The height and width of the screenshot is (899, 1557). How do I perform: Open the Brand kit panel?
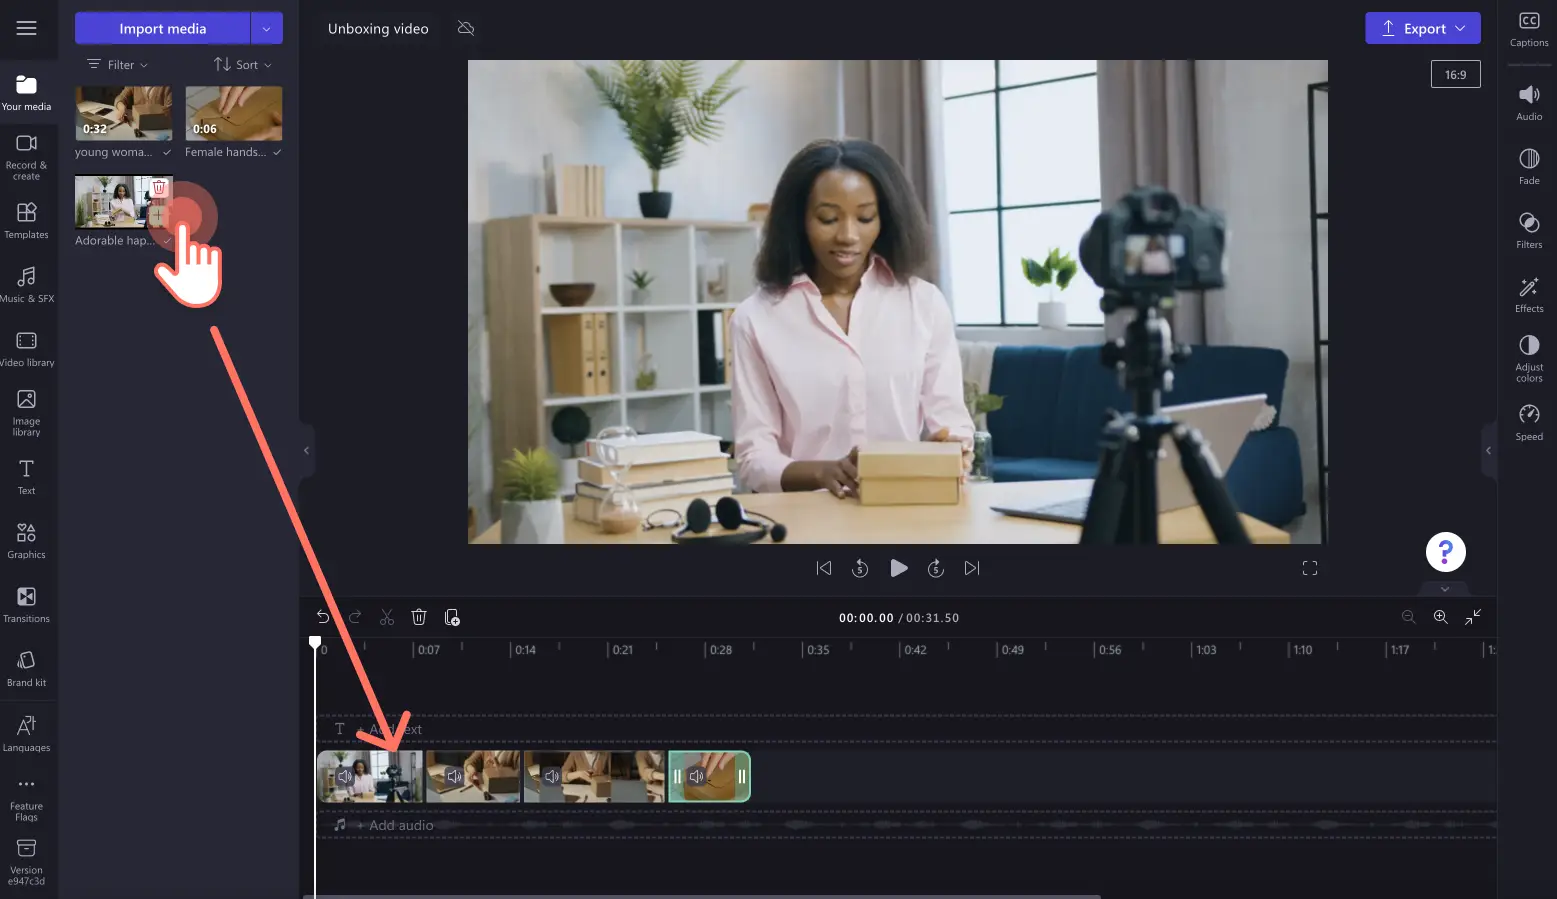pos(27,669)
